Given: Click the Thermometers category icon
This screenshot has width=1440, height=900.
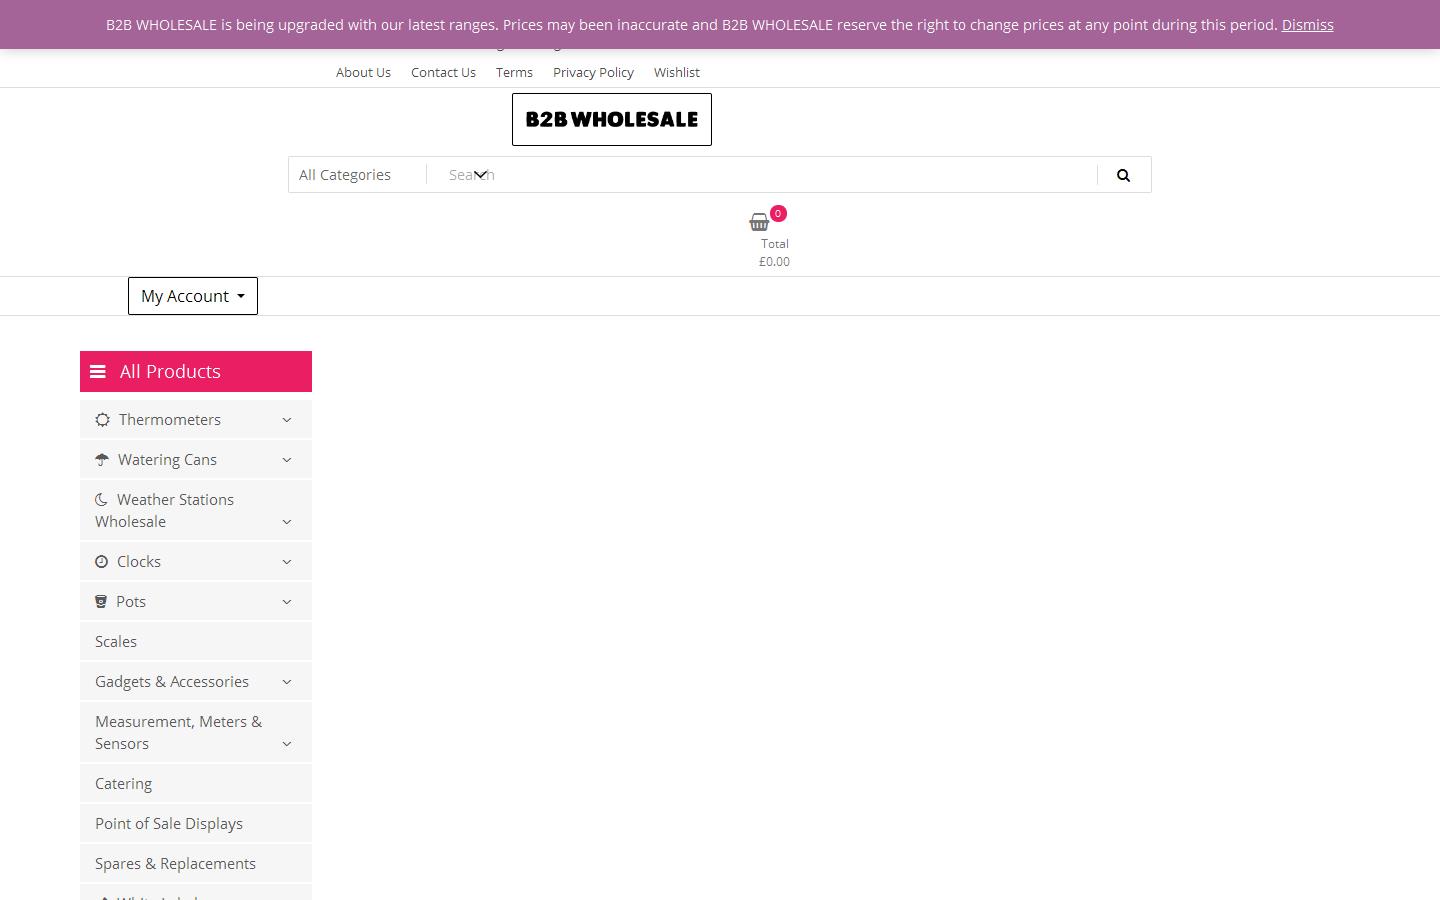Looking at the screenshot, I should (x=102, y=420).
